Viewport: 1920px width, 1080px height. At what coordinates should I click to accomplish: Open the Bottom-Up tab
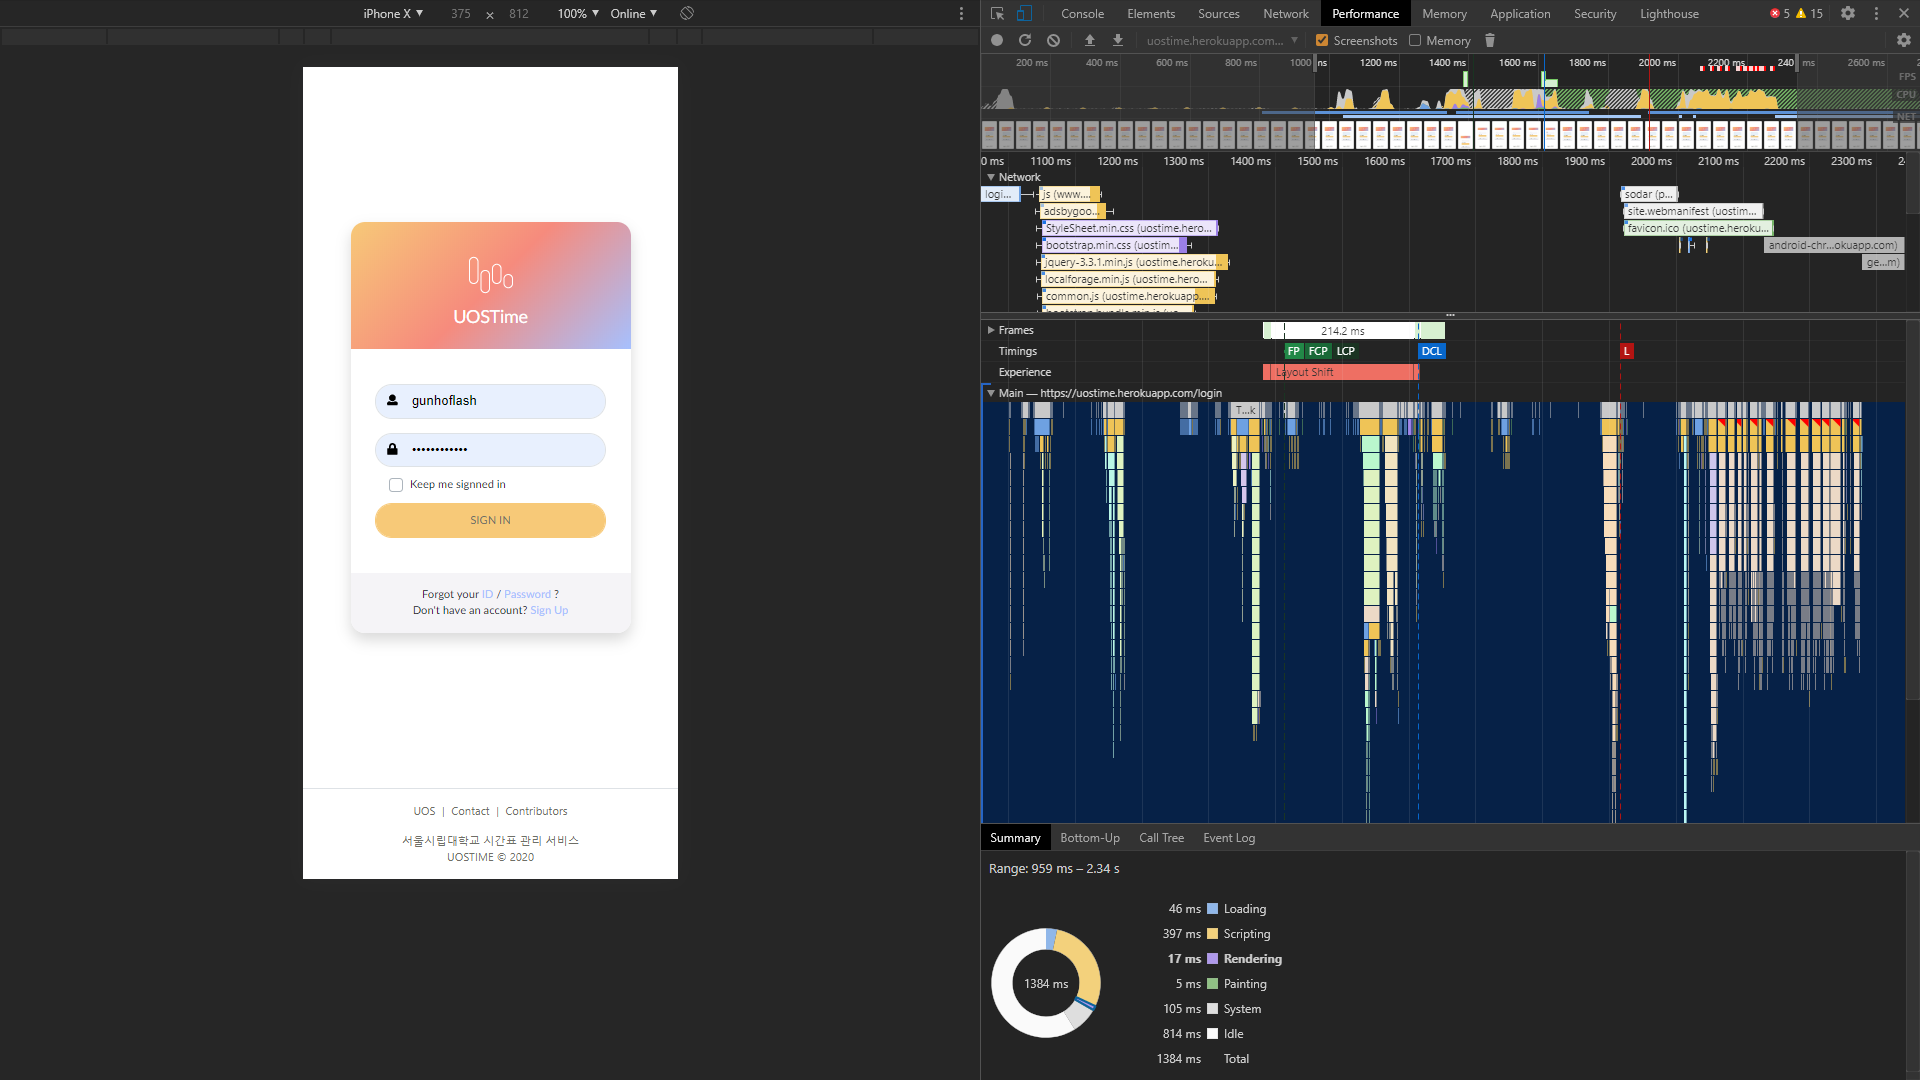click(1090, 838)
